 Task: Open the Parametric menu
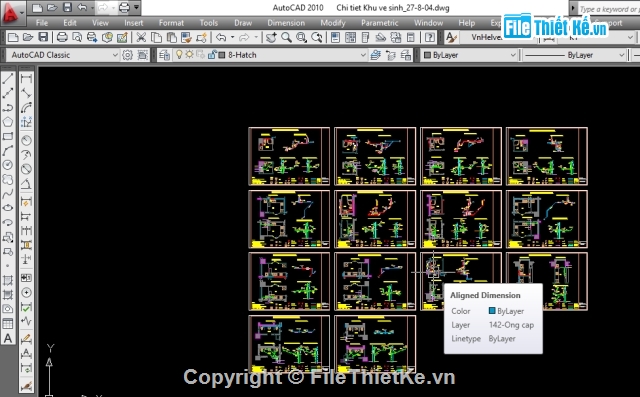coord(379,23)
